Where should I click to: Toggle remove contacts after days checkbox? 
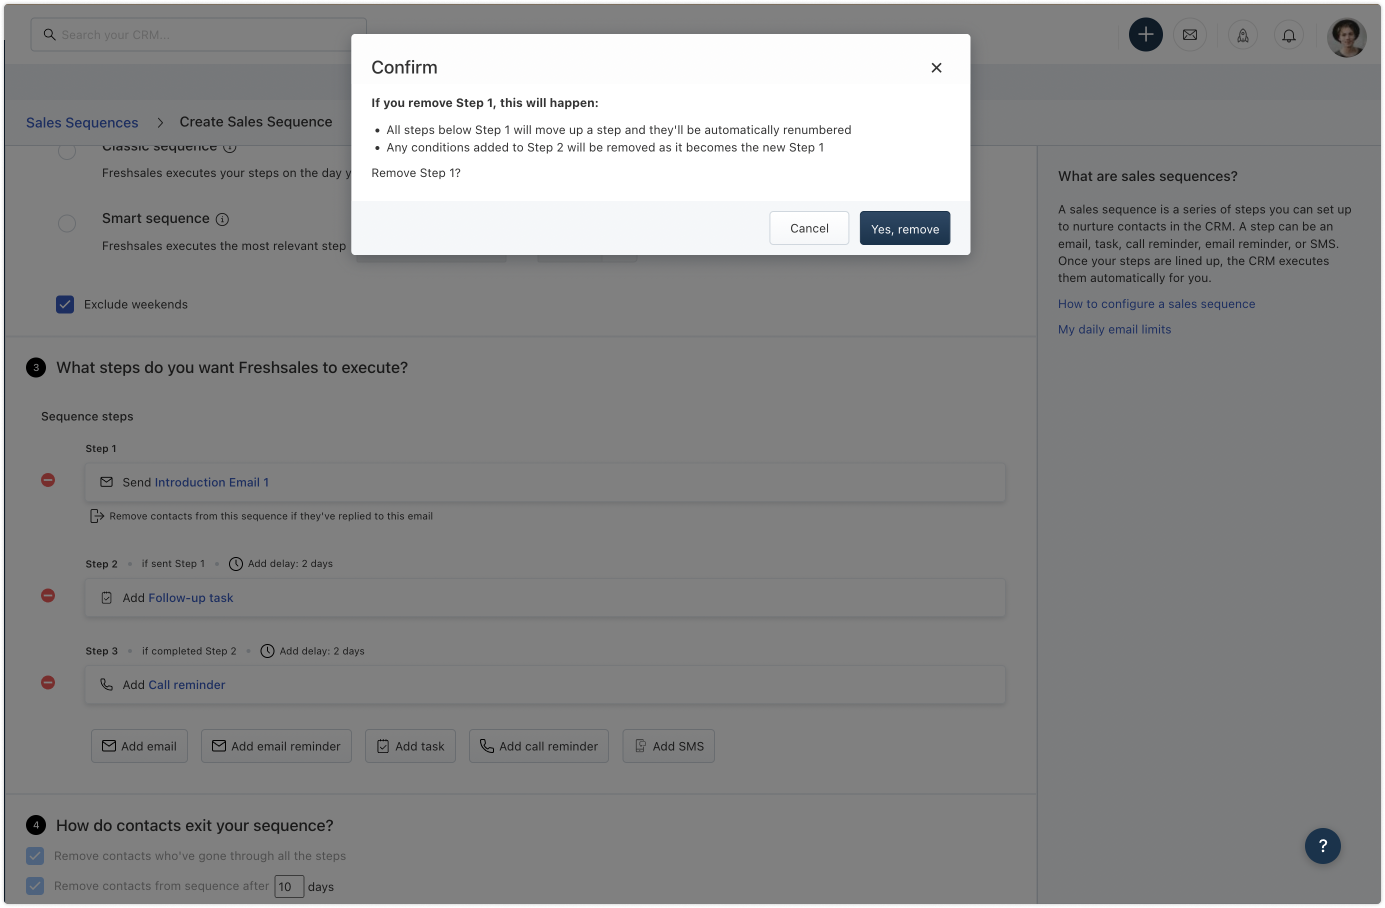[35, 886]
